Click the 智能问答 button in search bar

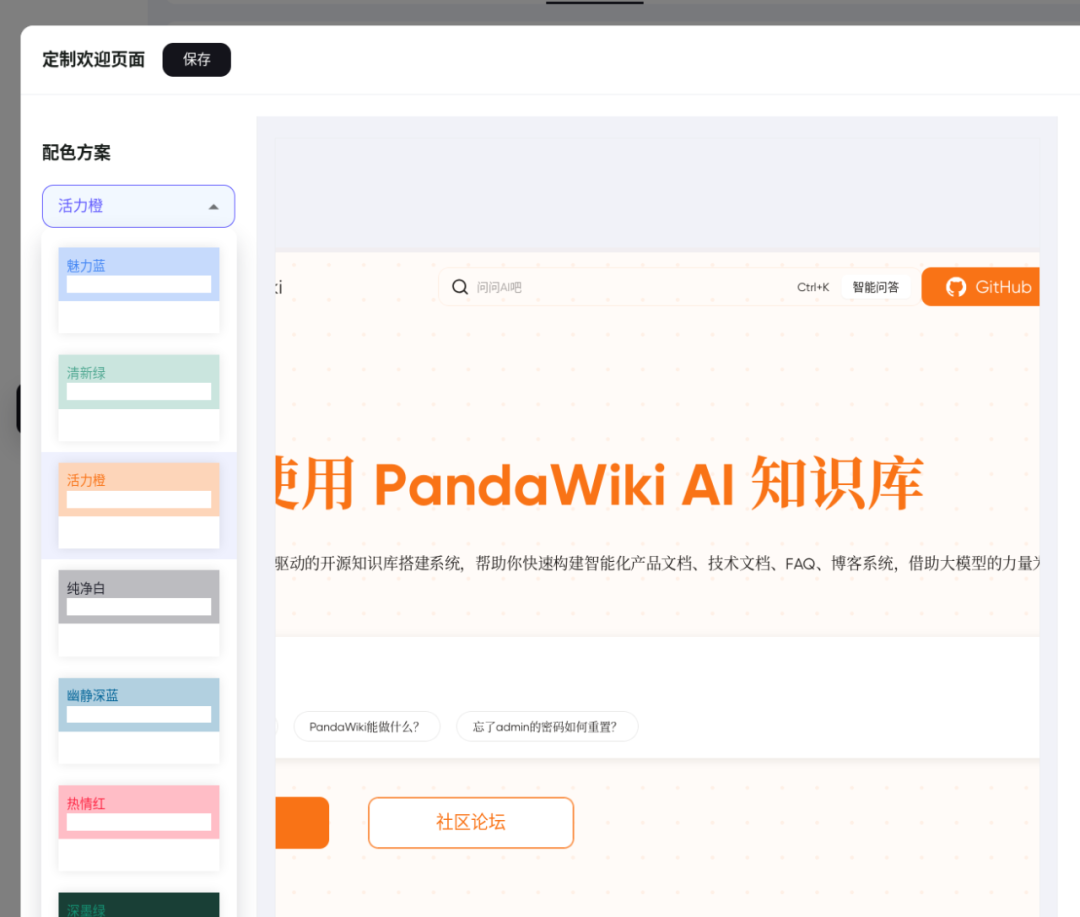[x=875, y=287]
